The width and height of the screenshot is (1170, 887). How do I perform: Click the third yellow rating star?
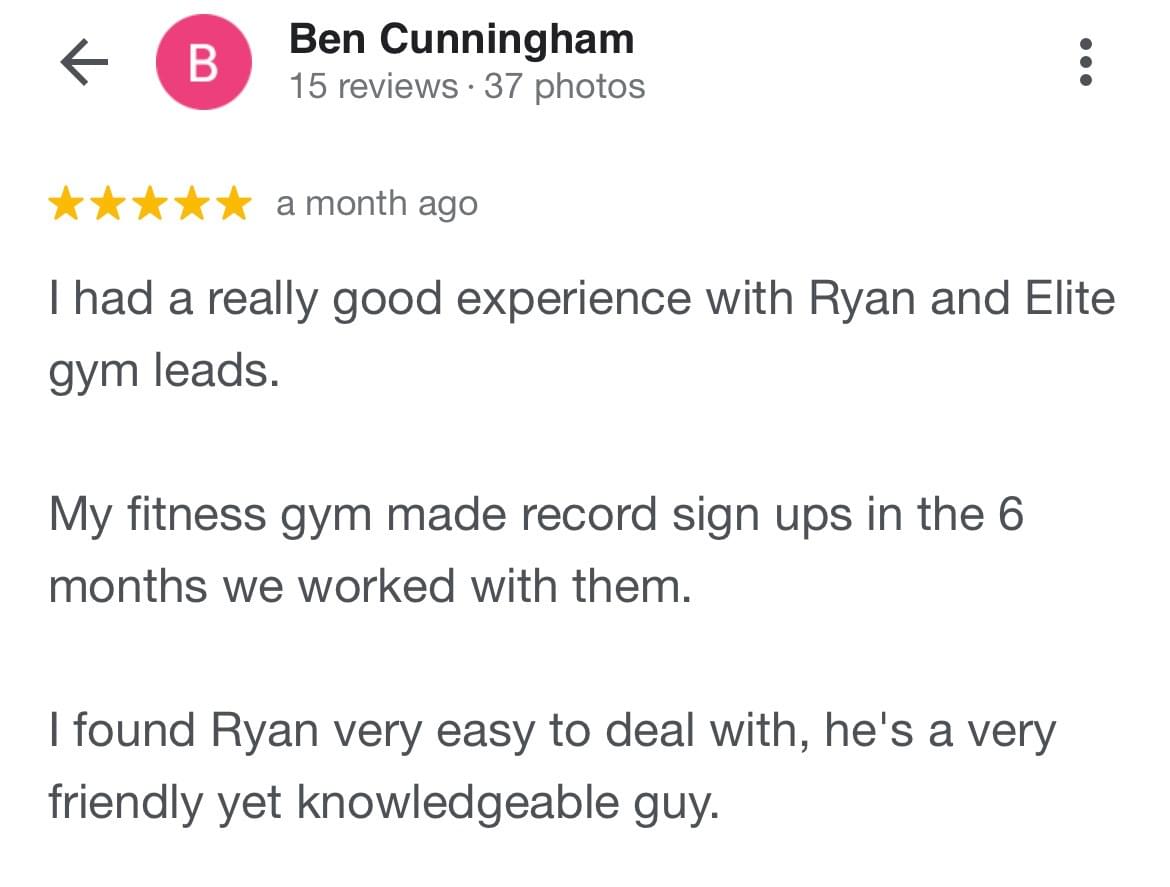click(151, 204)
